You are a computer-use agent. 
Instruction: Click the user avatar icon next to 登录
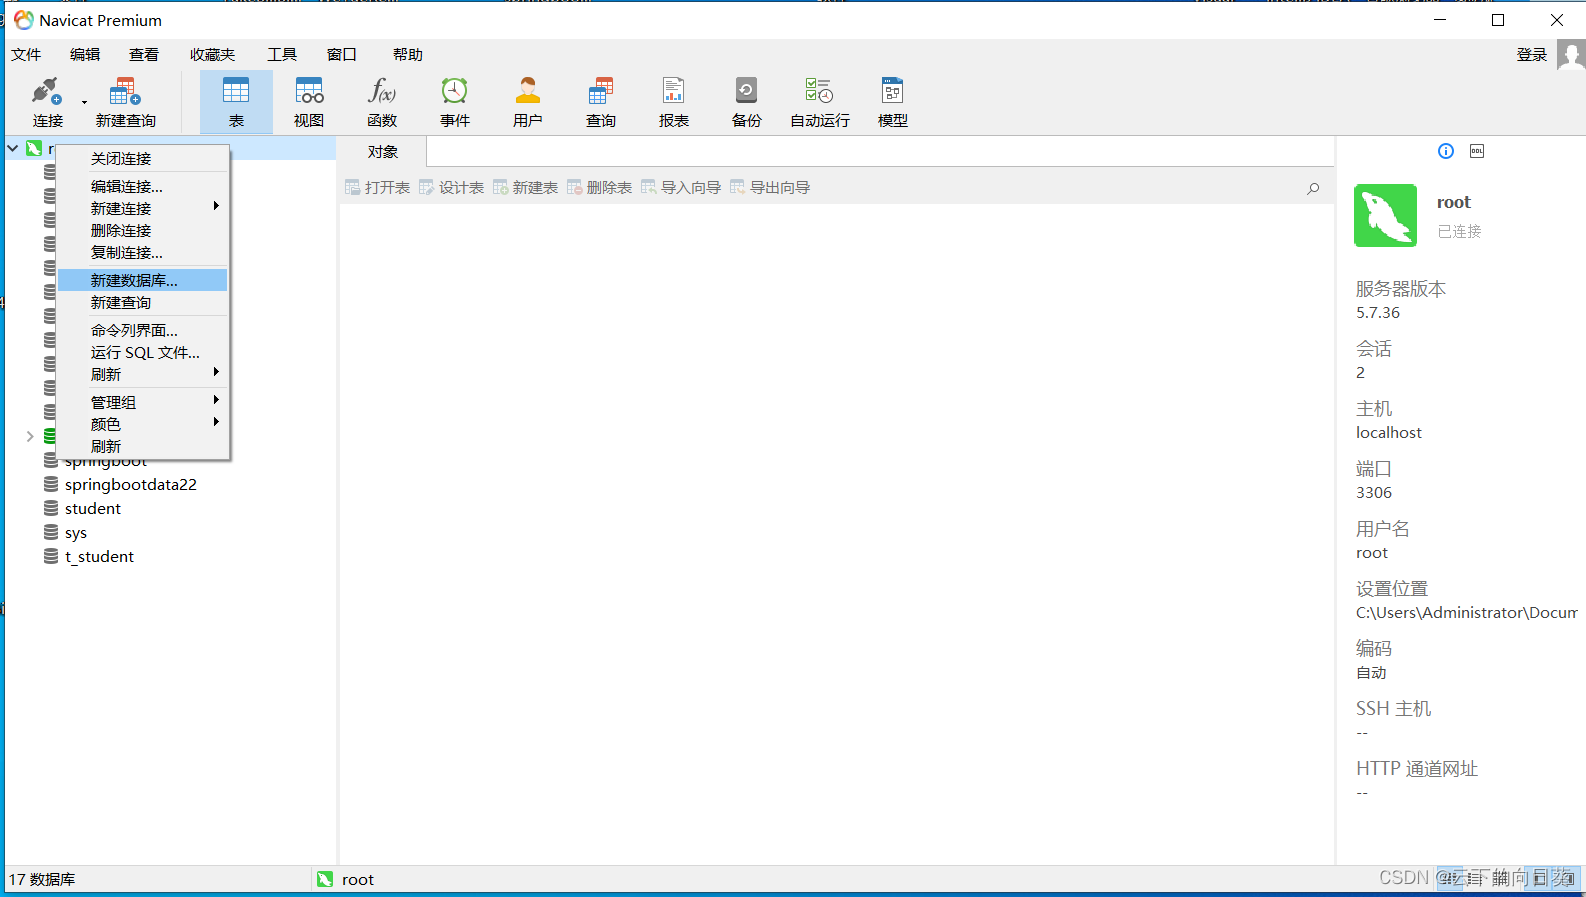pos(1571,55)
